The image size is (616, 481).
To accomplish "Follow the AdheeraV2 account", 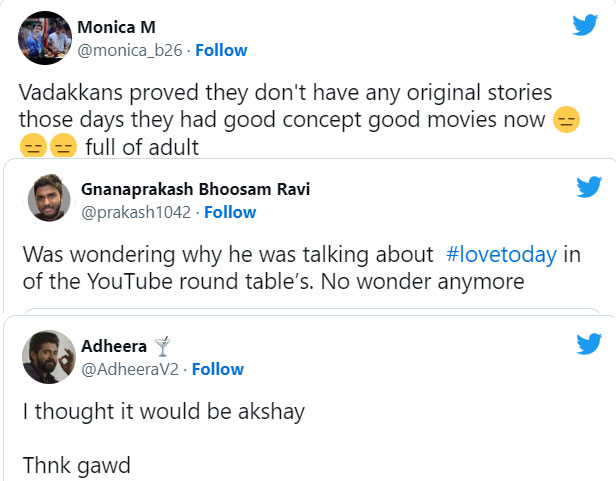I will point(218,369).
